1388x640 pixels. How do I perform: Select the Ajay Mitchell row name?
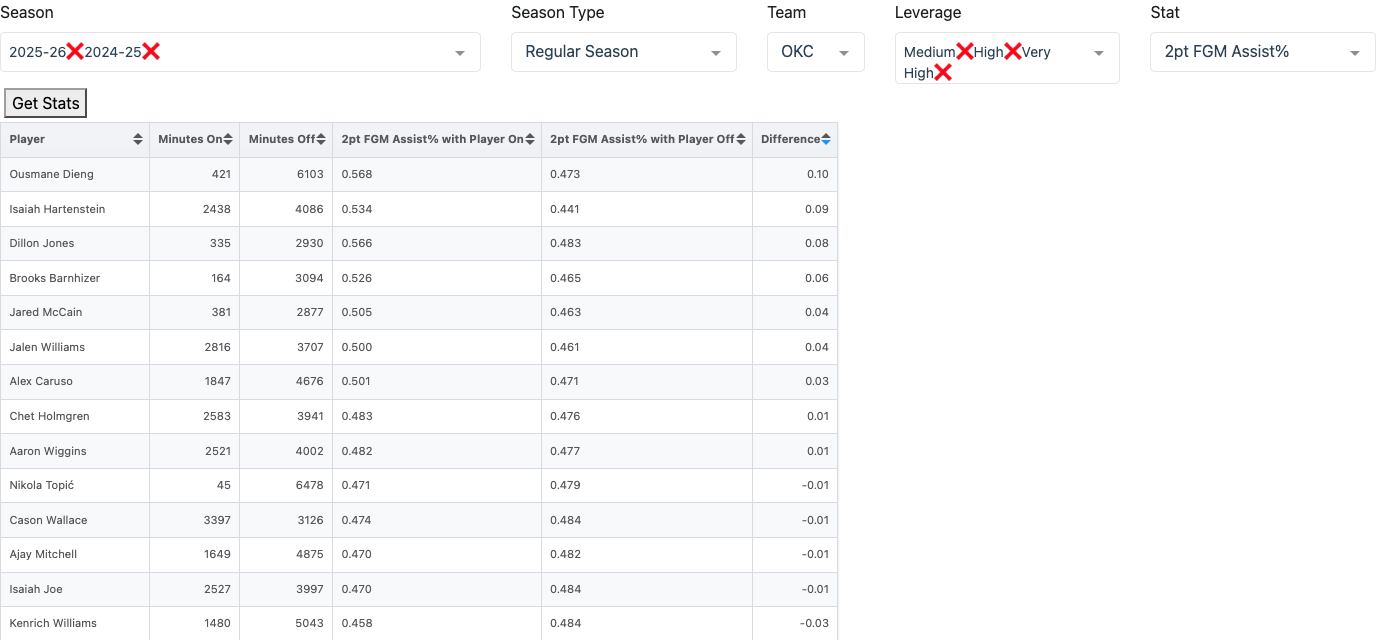click(43, 554)
